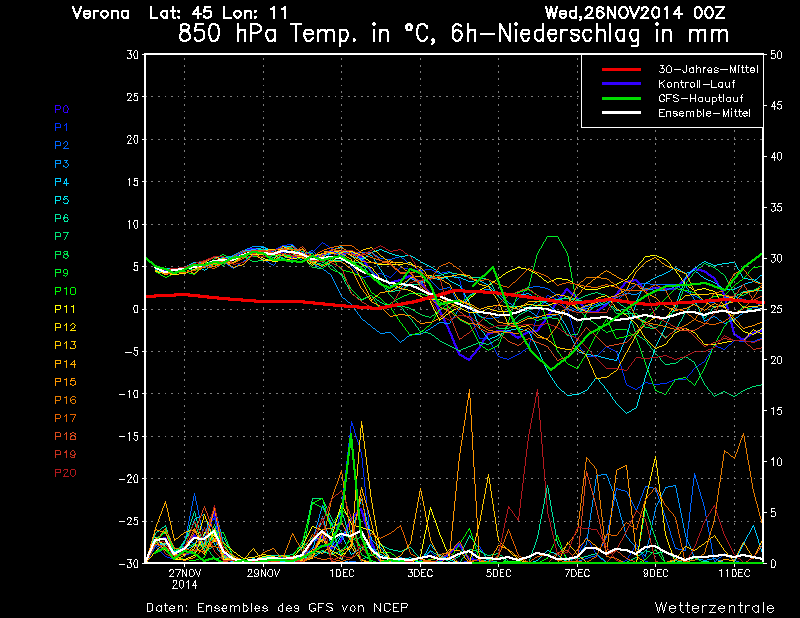Click the blue Kontroll-Lauf legend line
Image resolution: width=800 pixels, height=618 pixels.
coord(621,83)
